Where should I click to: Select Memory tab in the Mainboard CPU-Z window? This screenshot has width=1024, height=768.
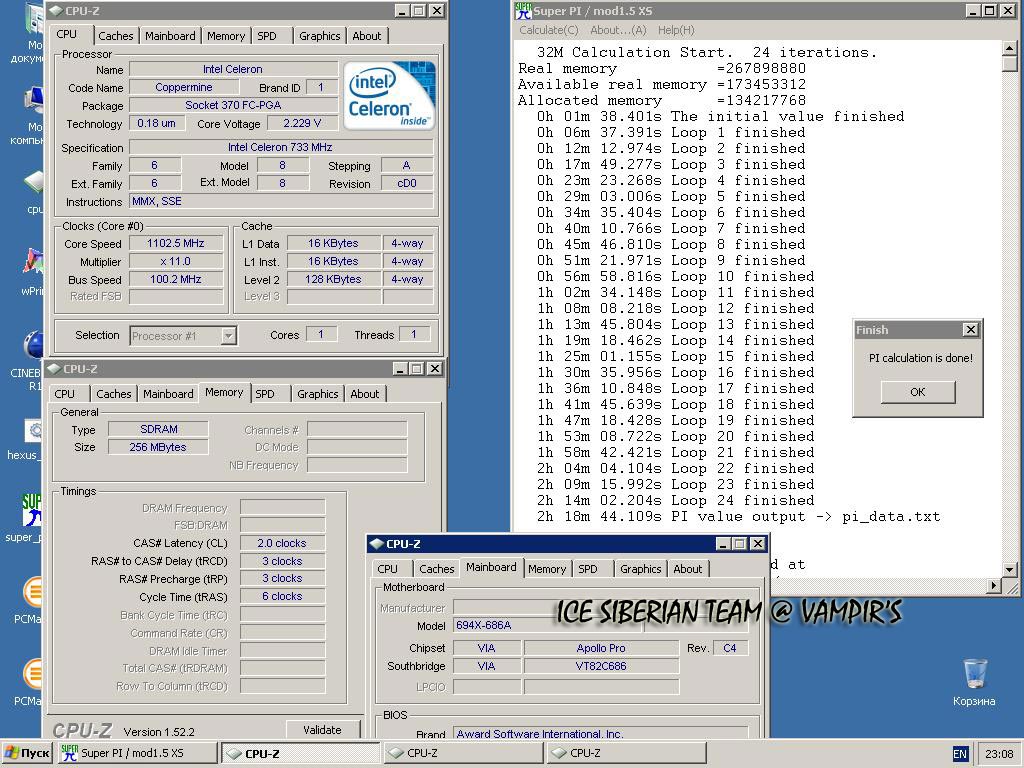547,569
